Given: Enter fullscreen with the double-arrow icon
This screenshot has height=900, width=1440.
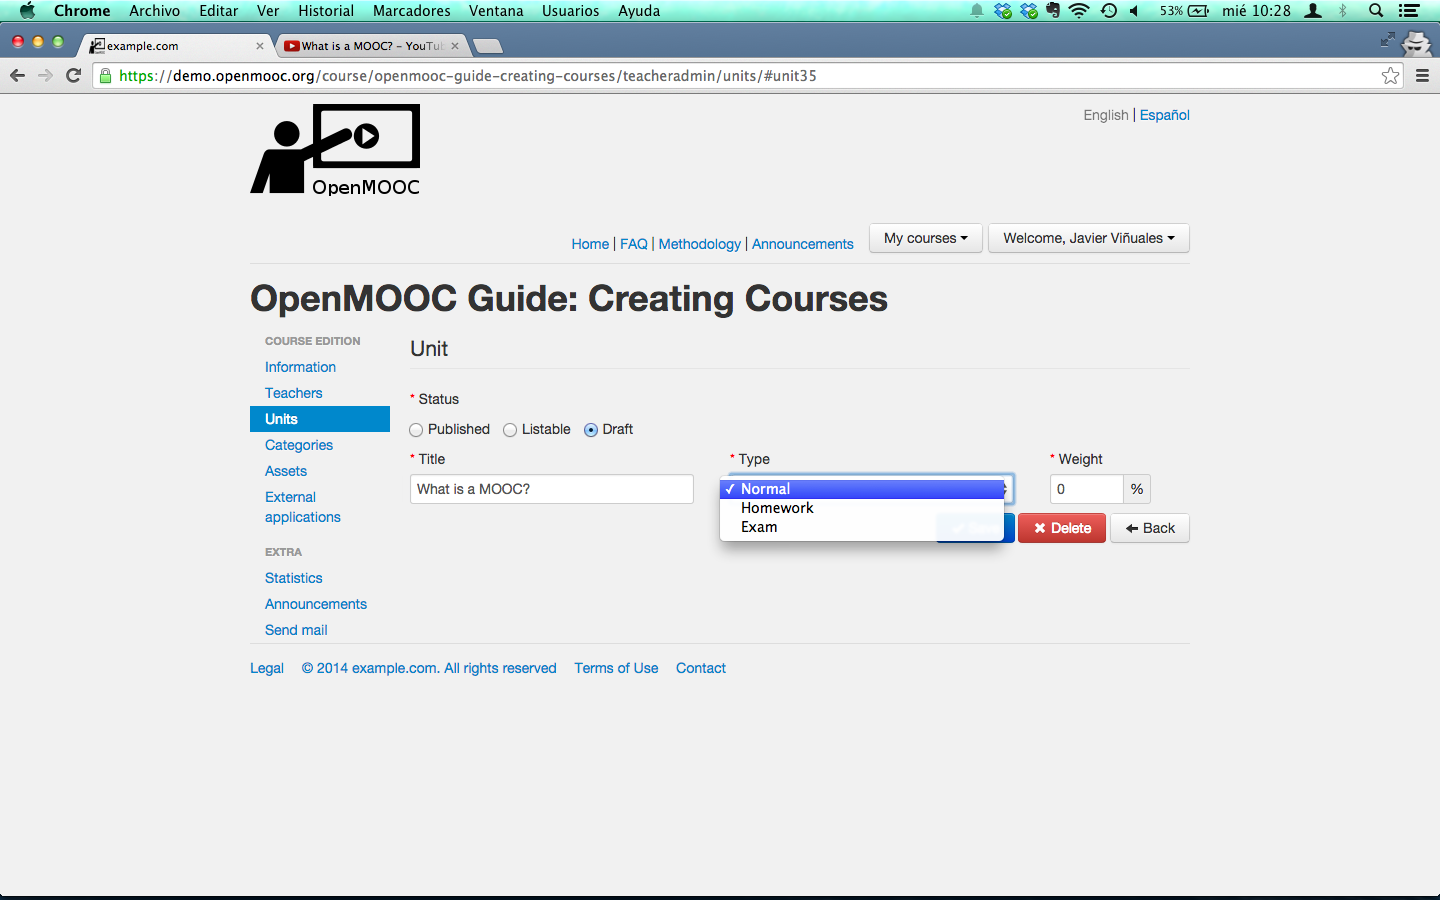Looking at the screenshot, I should [x=1387, y=40].
